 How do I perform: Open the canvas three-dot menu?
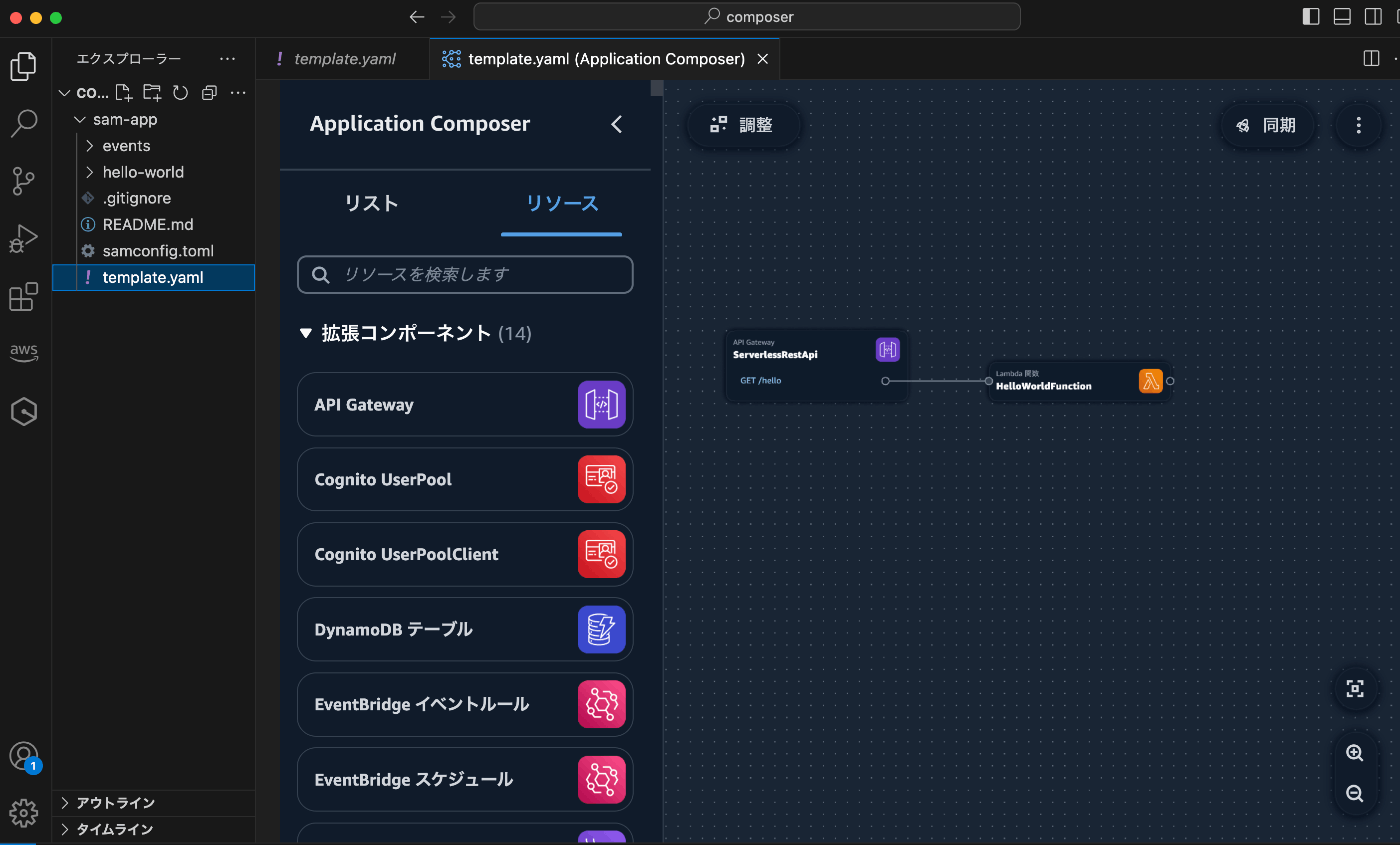tap(1358, 125)
